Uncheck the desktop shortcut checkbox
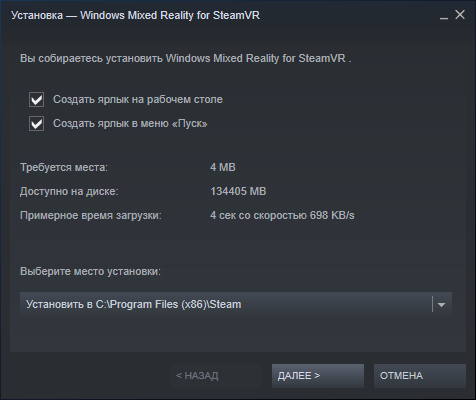 36,100
